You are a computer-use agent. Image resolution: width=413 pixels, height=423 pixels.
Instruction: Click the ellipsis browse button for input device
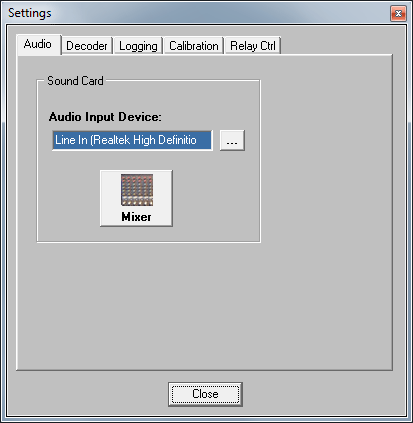pos(232,140)
